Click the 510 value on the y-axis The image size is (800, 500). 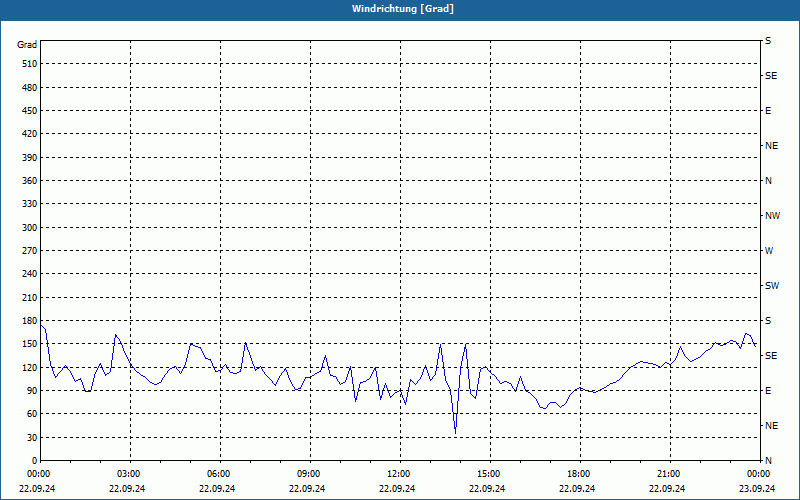click(x=27, y=64)
